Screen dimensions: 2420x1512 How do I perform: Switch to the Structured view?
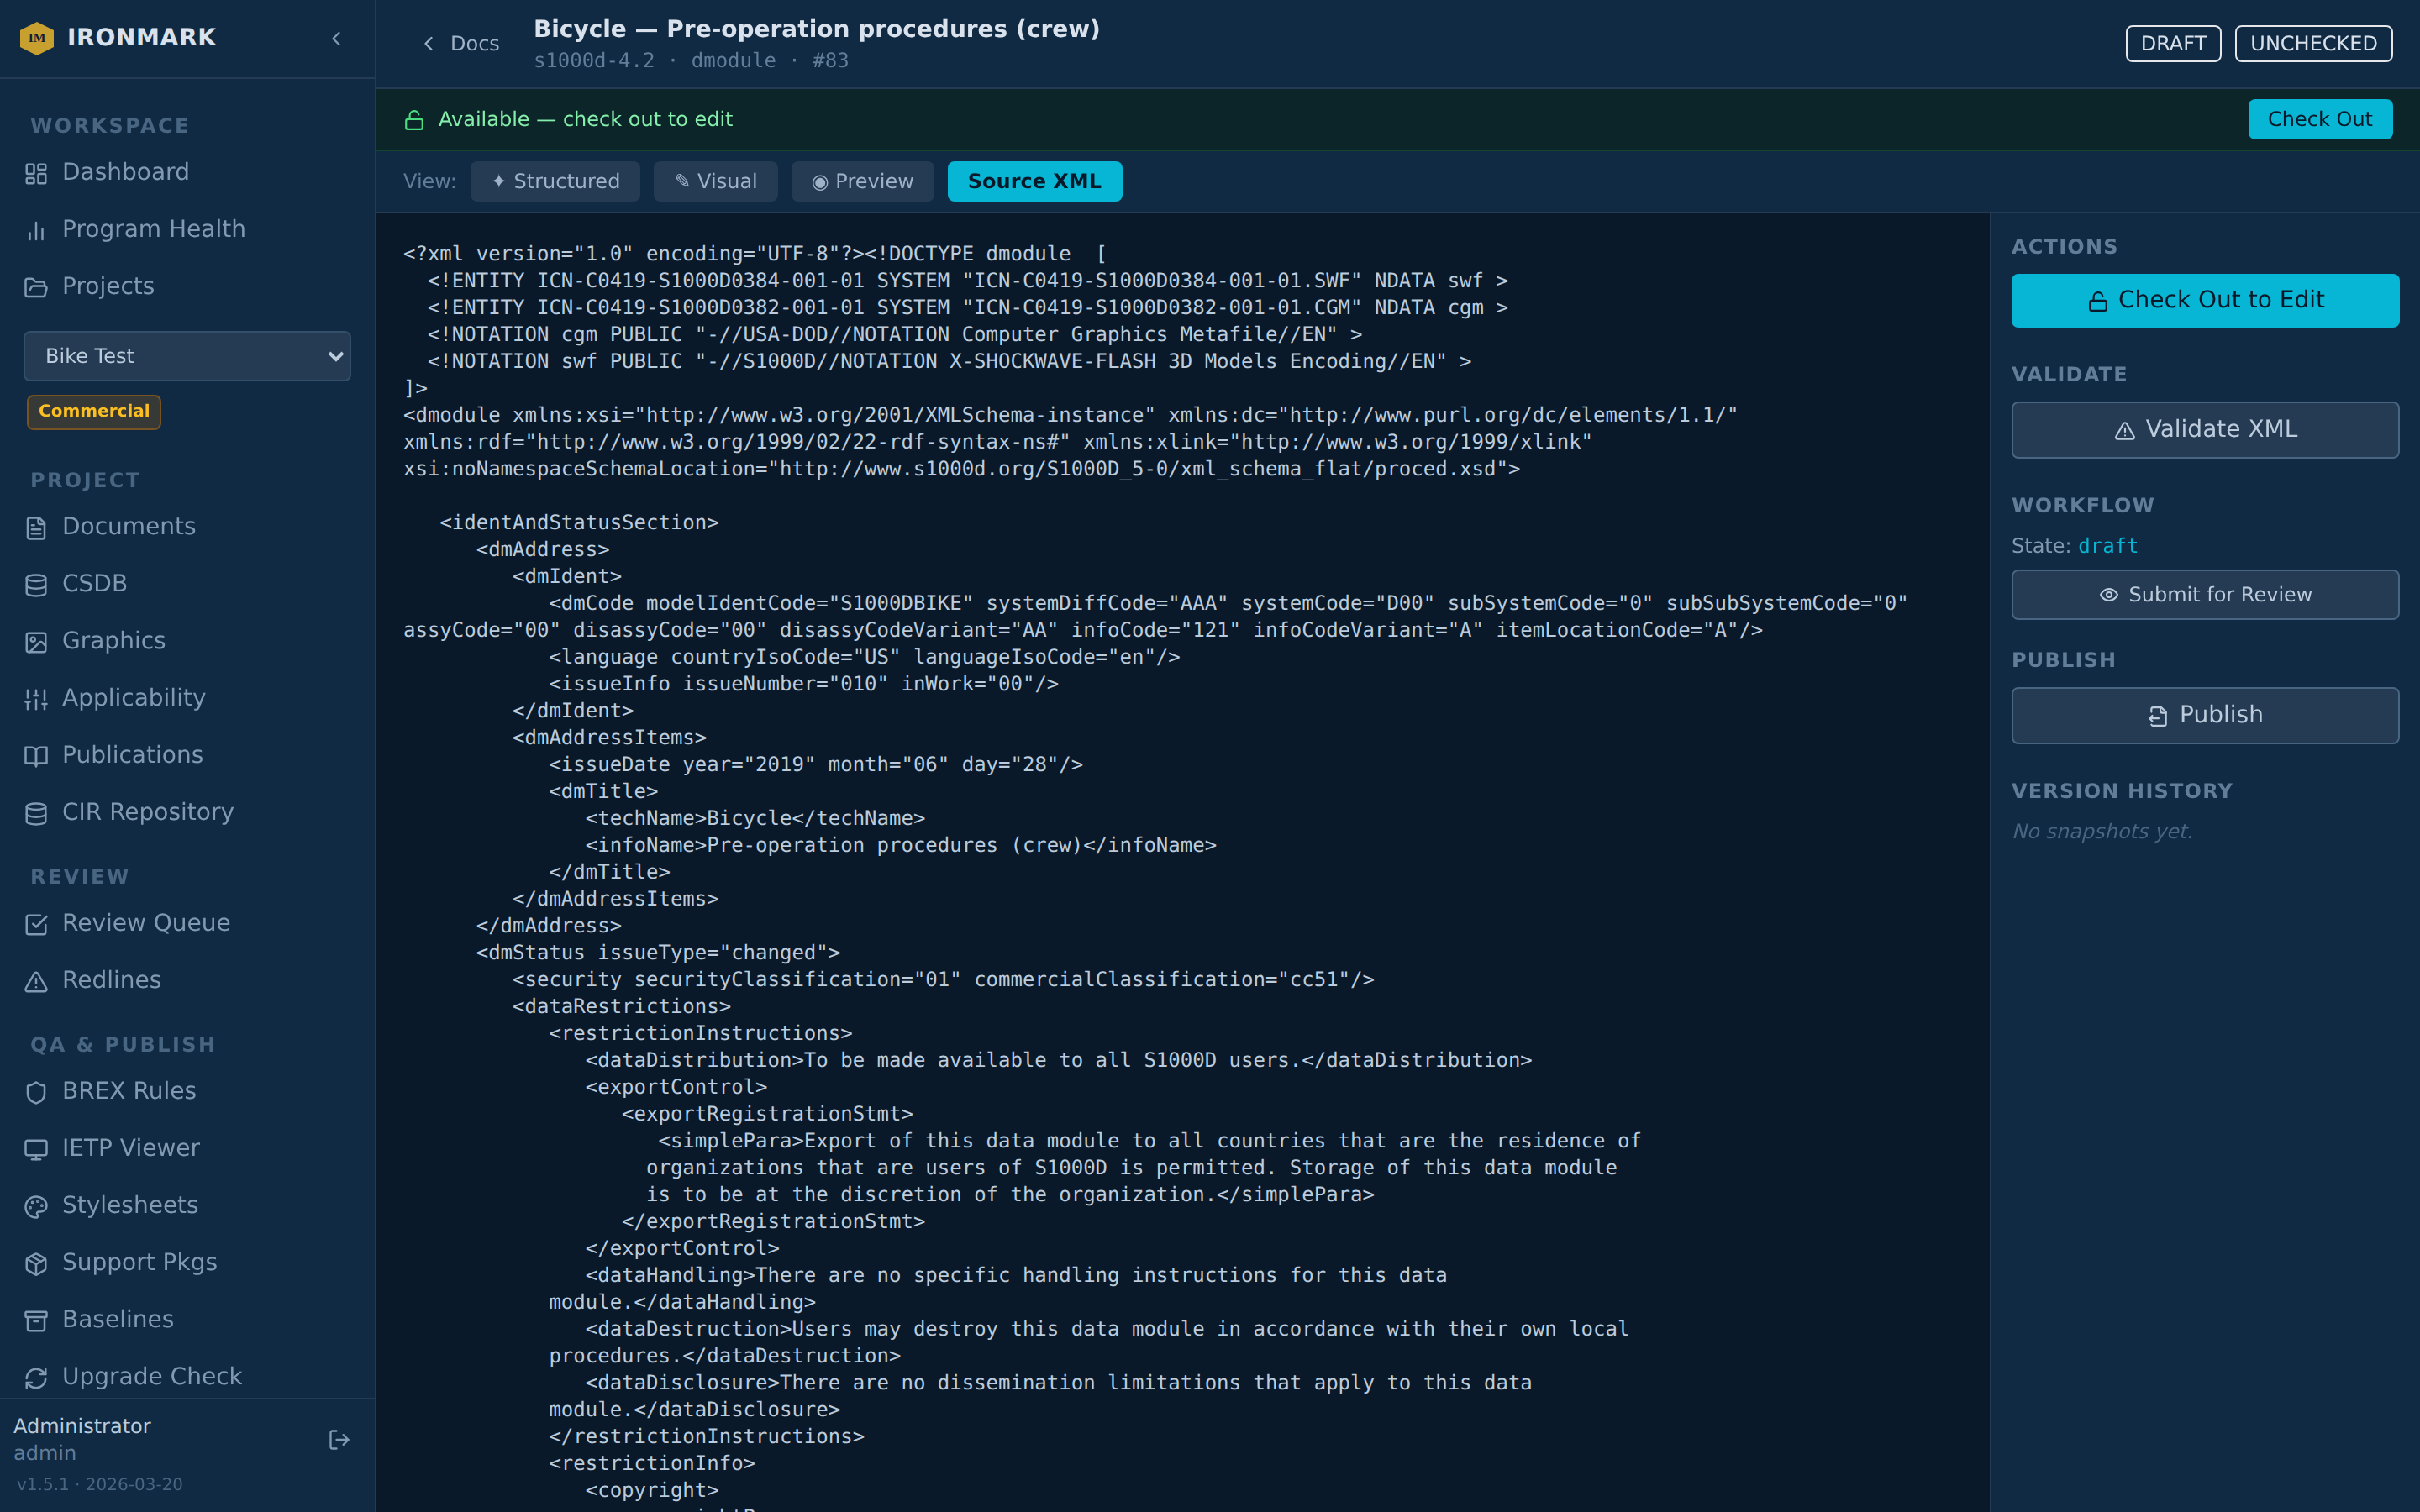555,181
